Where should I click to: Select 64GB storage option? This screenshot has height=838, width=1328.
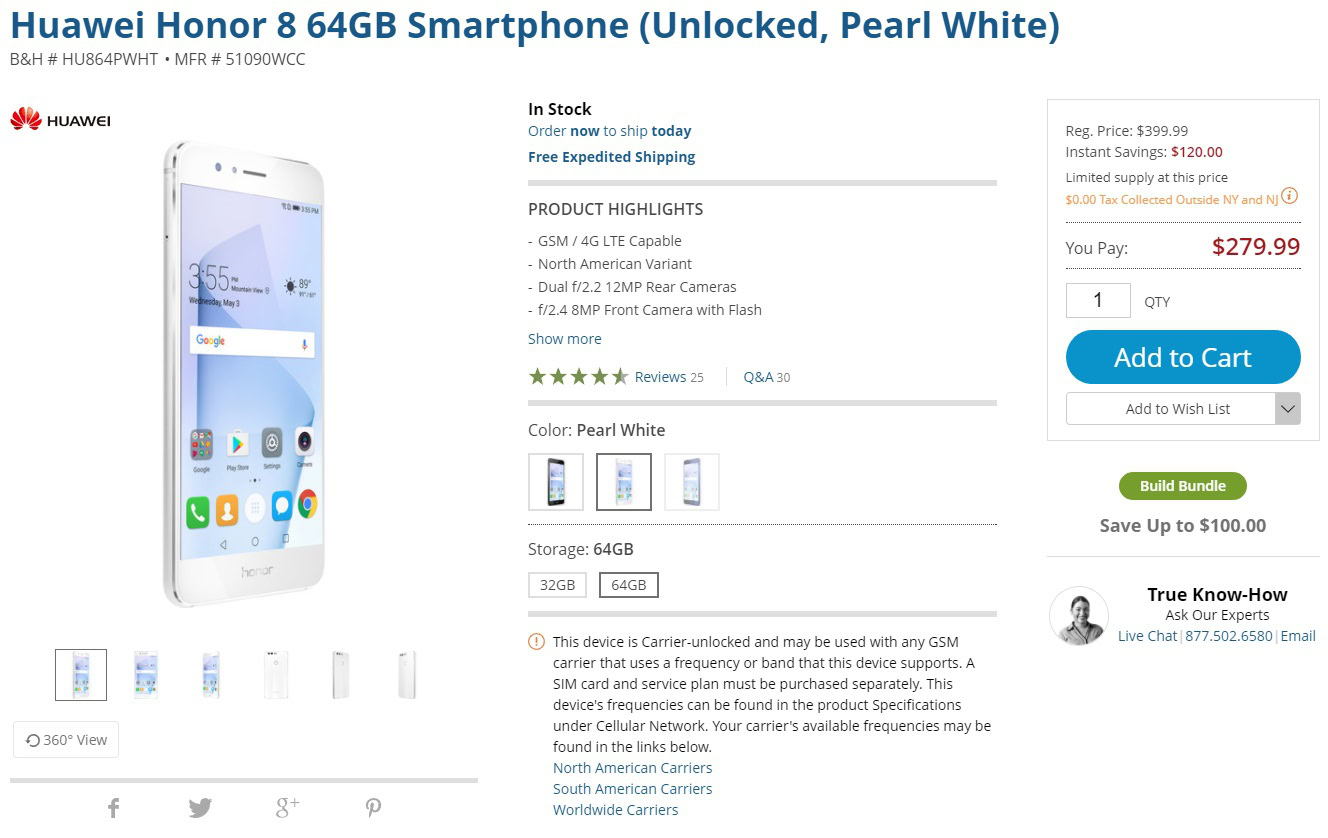pyautogui.click(x=628, y=585)
